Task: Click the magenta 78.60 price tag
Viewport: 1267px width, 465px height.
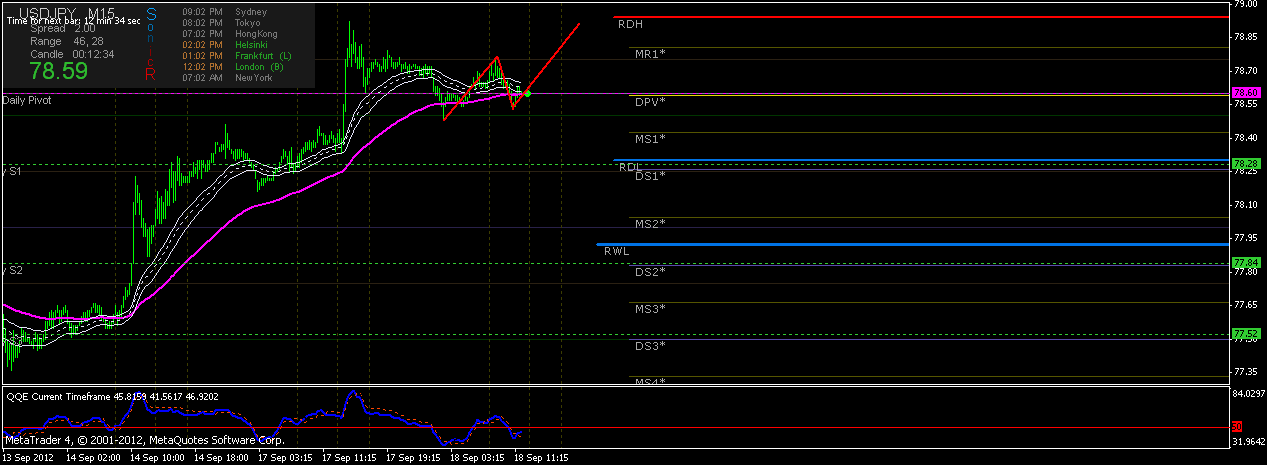Action: pyautogui.click(x=1245, y=92)
